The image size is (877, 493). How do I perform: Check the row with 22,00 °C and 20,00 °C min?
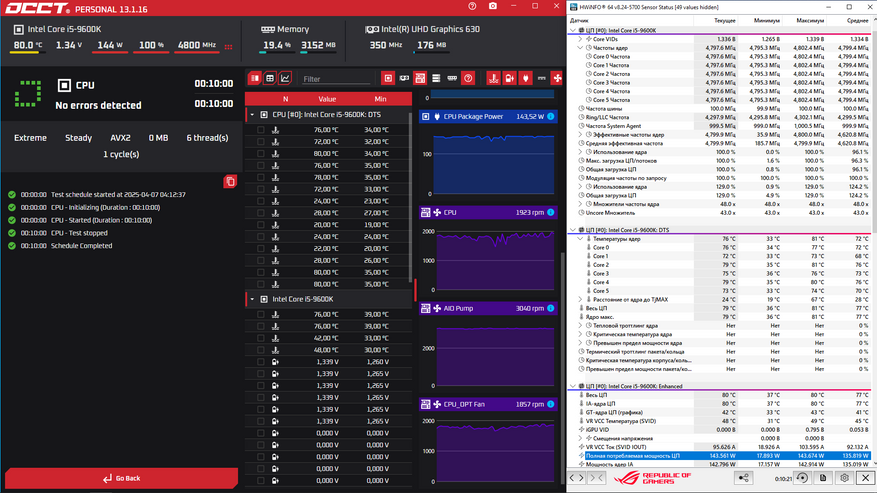(x=261, y=248)
